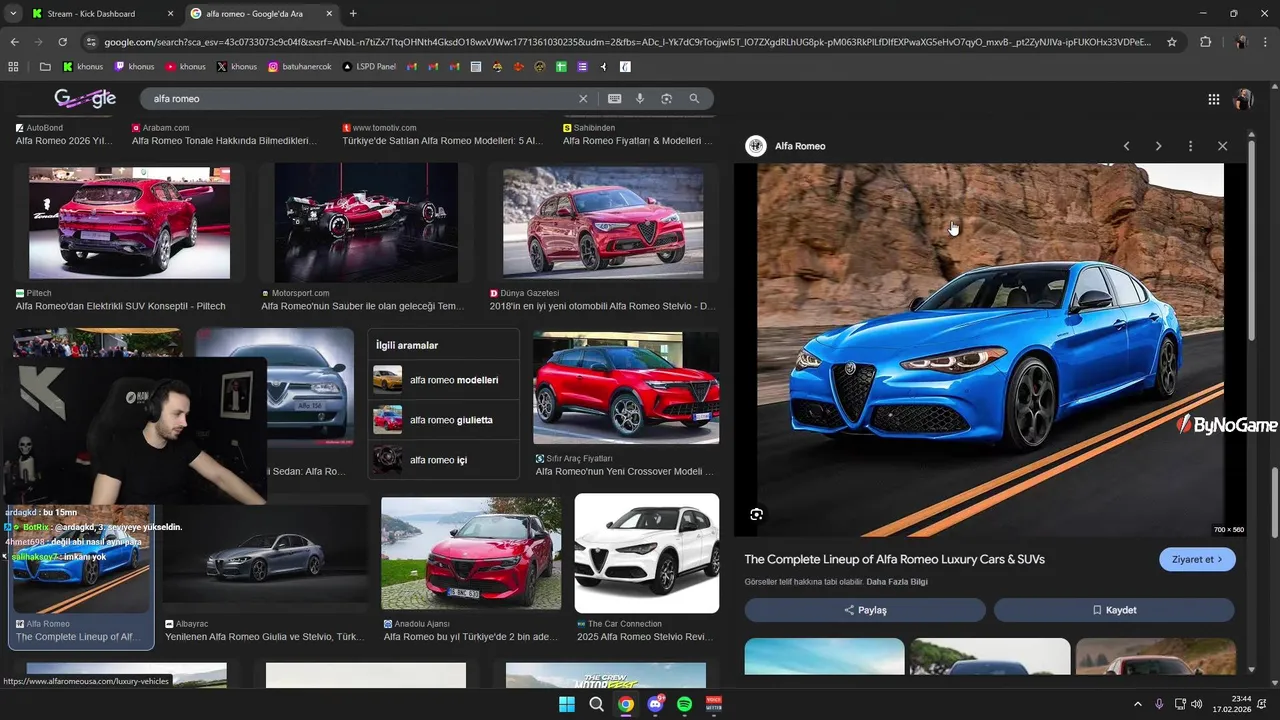Open the Twitch khonus bookmark
The image size is (1280, 720).
click(x=134, y=67)
